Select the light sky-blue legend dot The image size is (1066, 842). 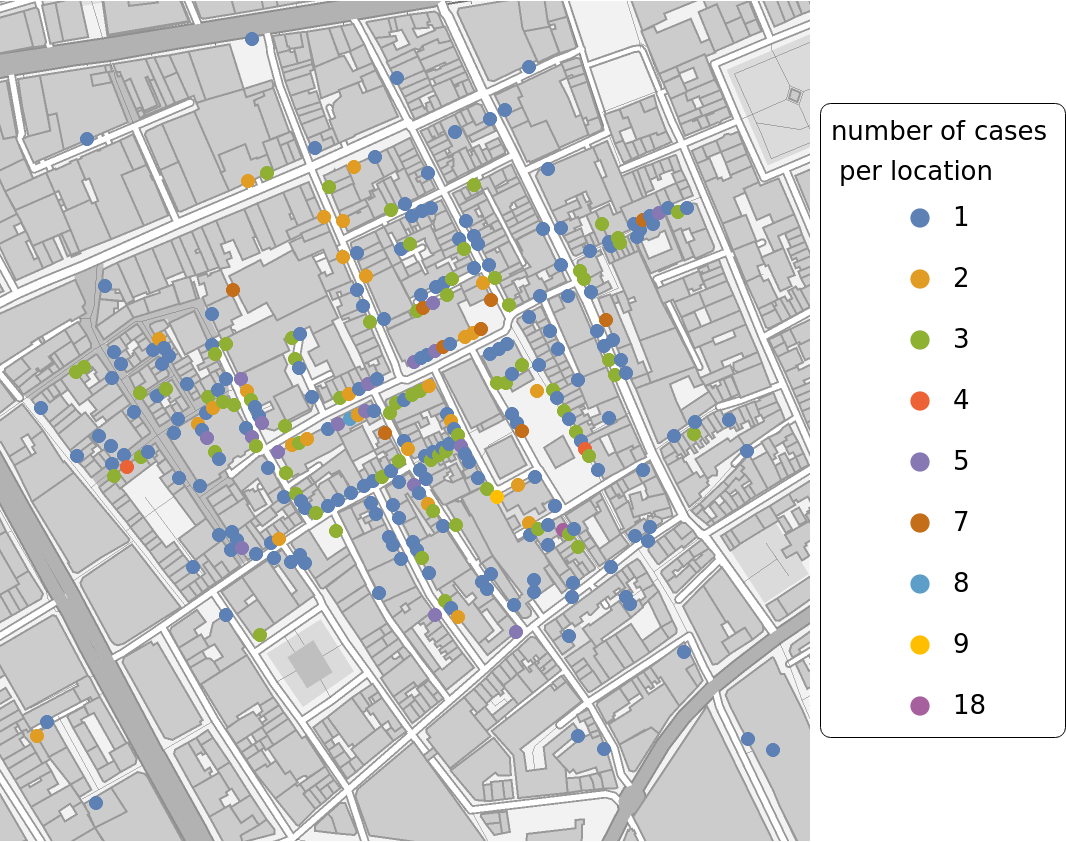coord(920,584)
